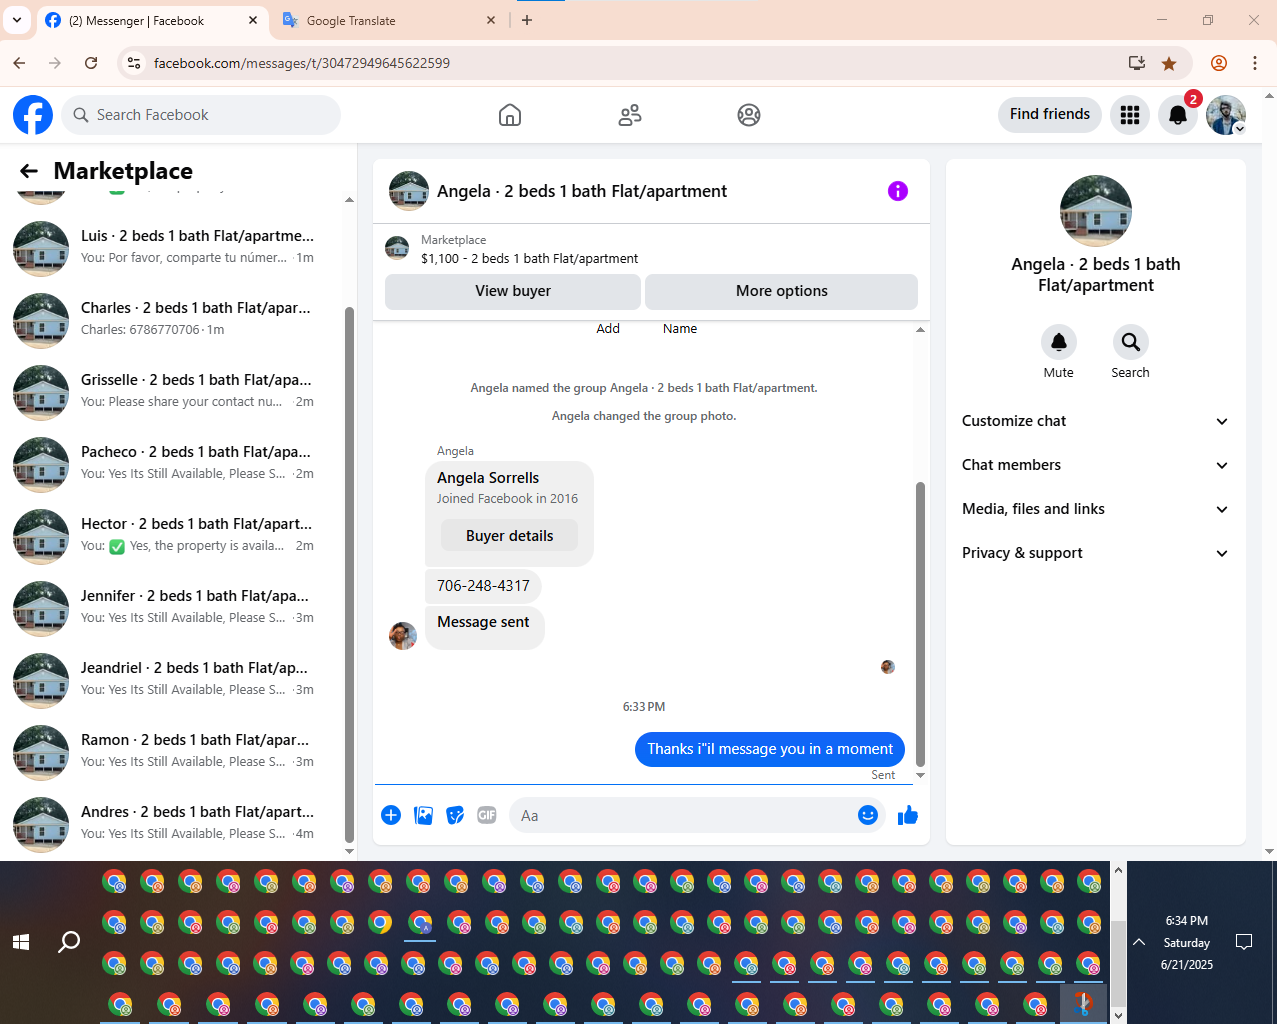Open Chrome three-dot menu
Image resolution: width=1277 pixels, height=1024 pixels.
[1255, 63]
